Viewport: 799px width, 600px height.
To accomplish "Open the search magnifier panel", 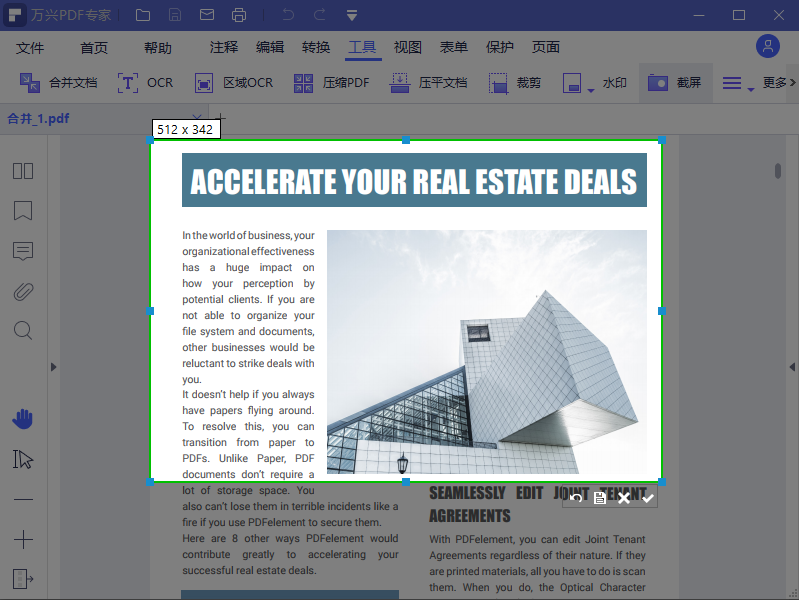I will (23, 331).
